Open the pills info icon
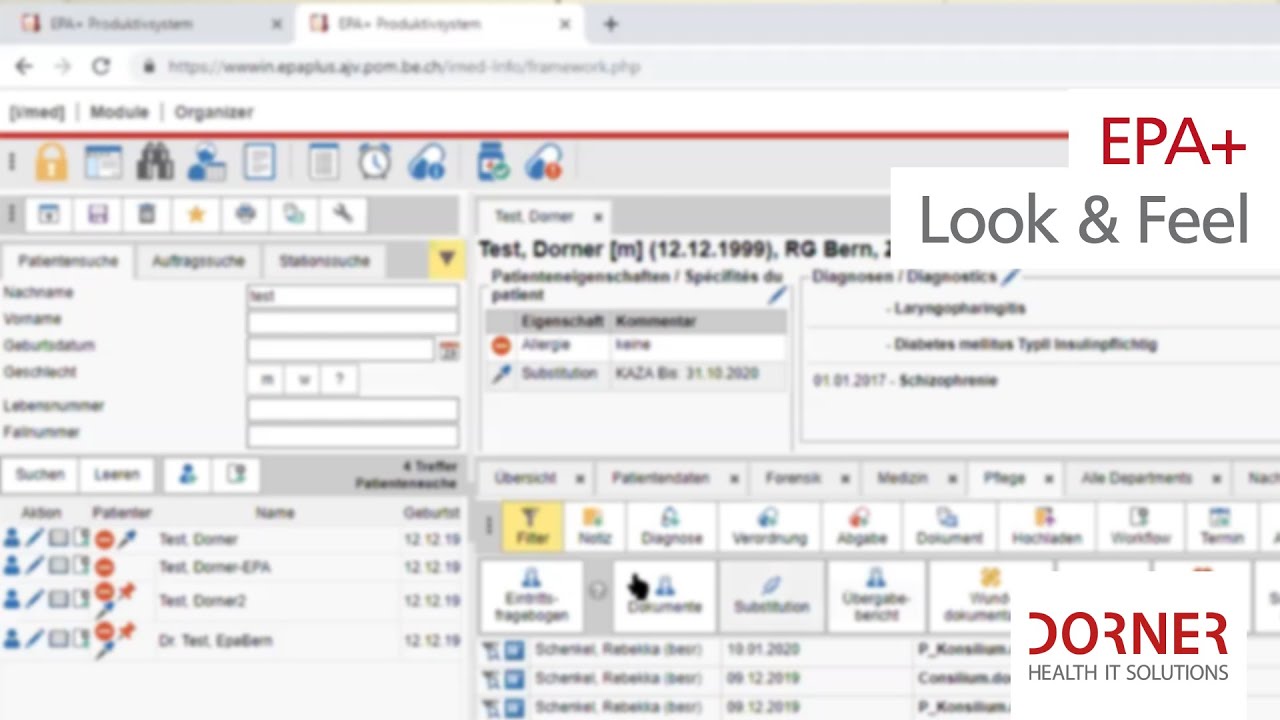 [427, 162]
